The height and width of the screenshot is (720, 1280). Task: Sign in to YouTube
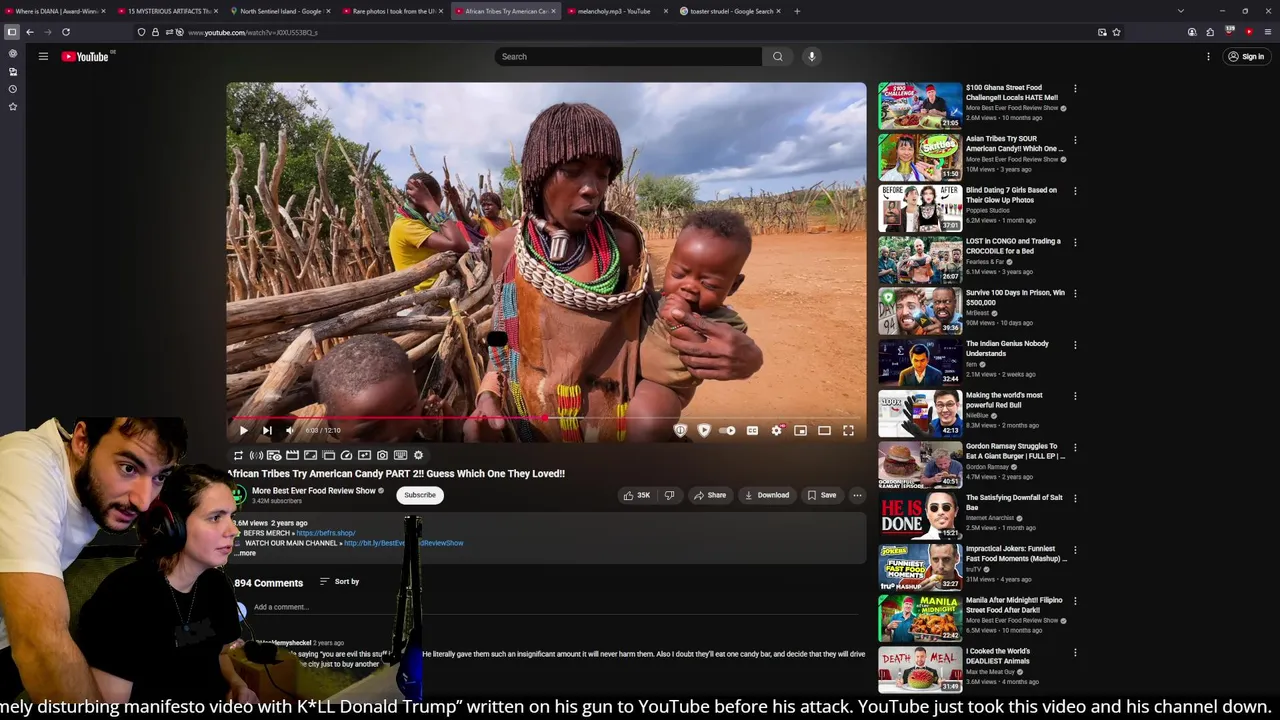click(1246, 56)
